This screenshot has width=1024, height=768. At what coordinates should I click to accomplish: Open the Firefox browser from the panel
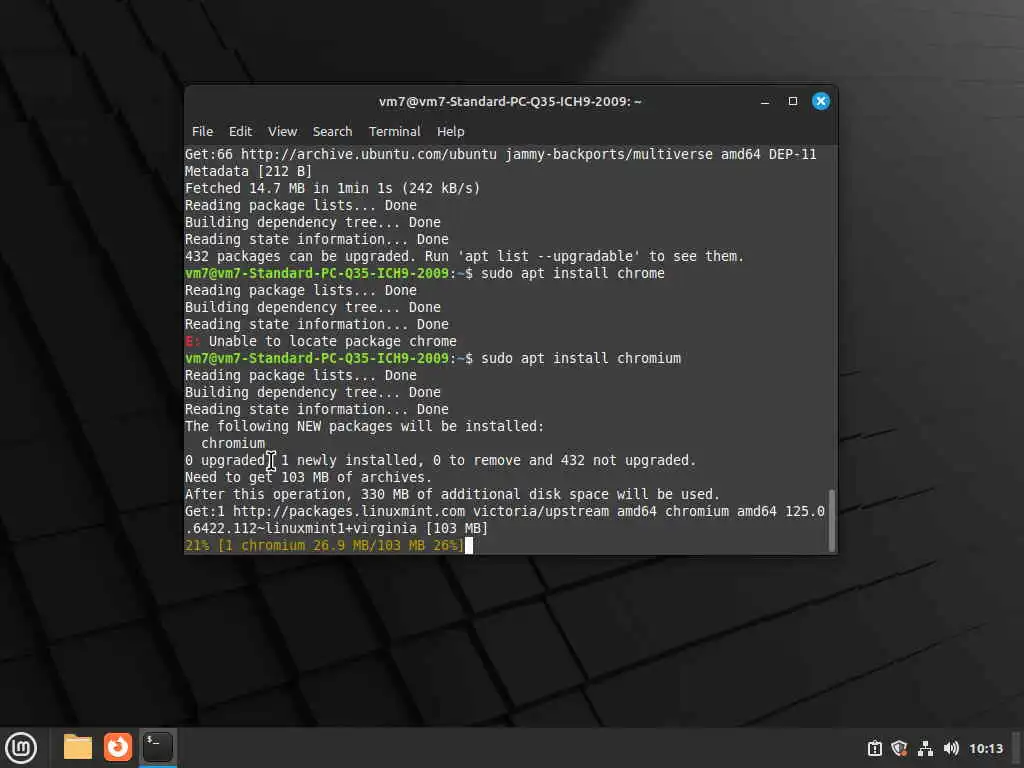click(118, 747)
